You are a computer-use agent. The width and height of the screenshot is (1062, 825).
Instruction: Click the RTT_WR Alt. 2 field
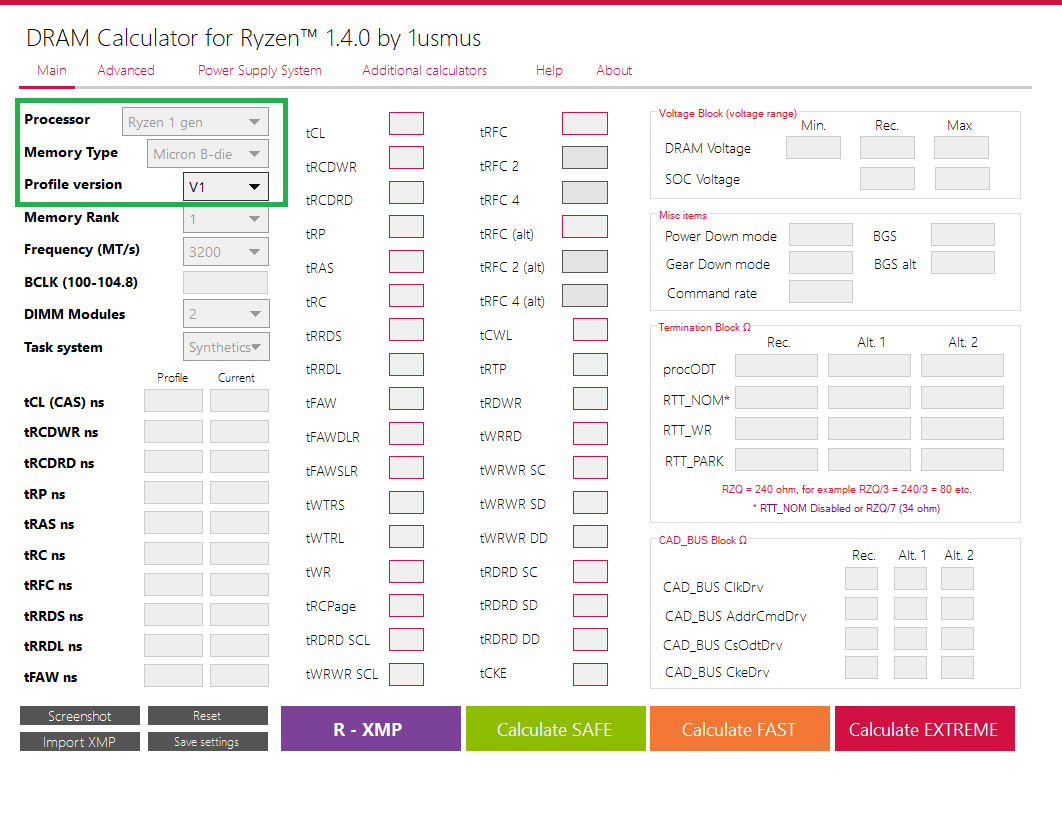tap(962, 429)
